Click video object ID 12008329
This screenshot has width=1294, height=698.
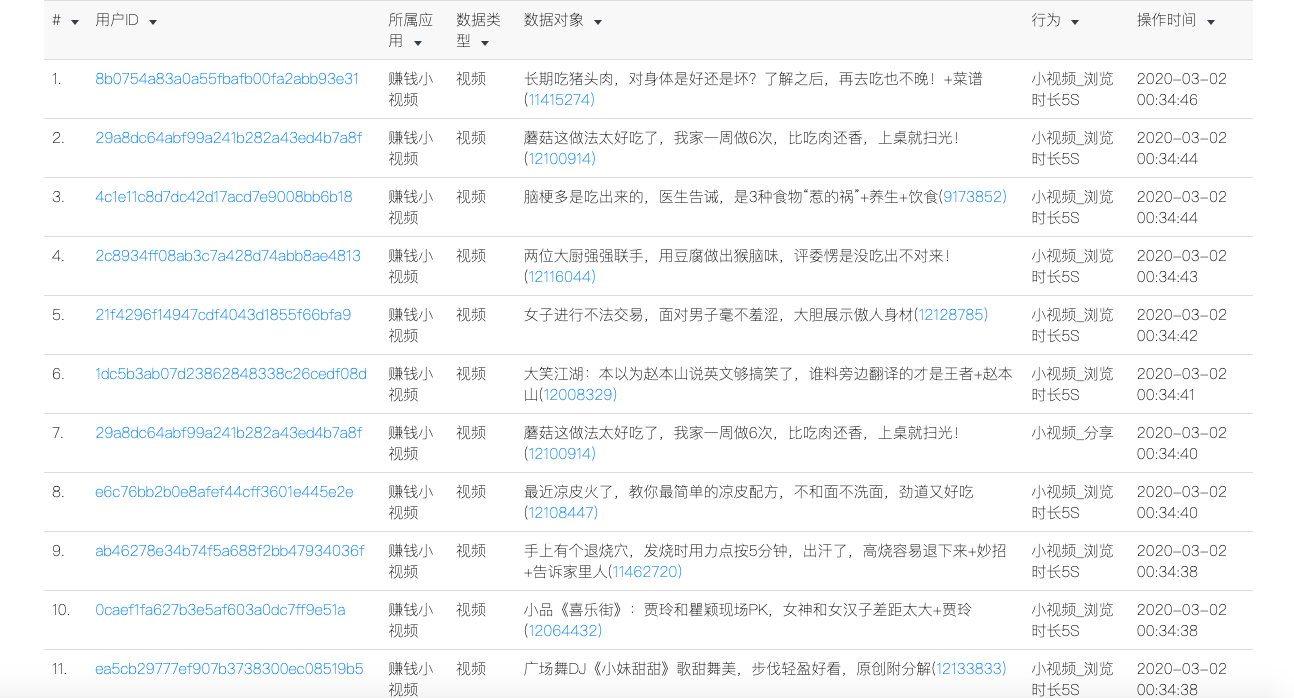click(x=578, y=395)
